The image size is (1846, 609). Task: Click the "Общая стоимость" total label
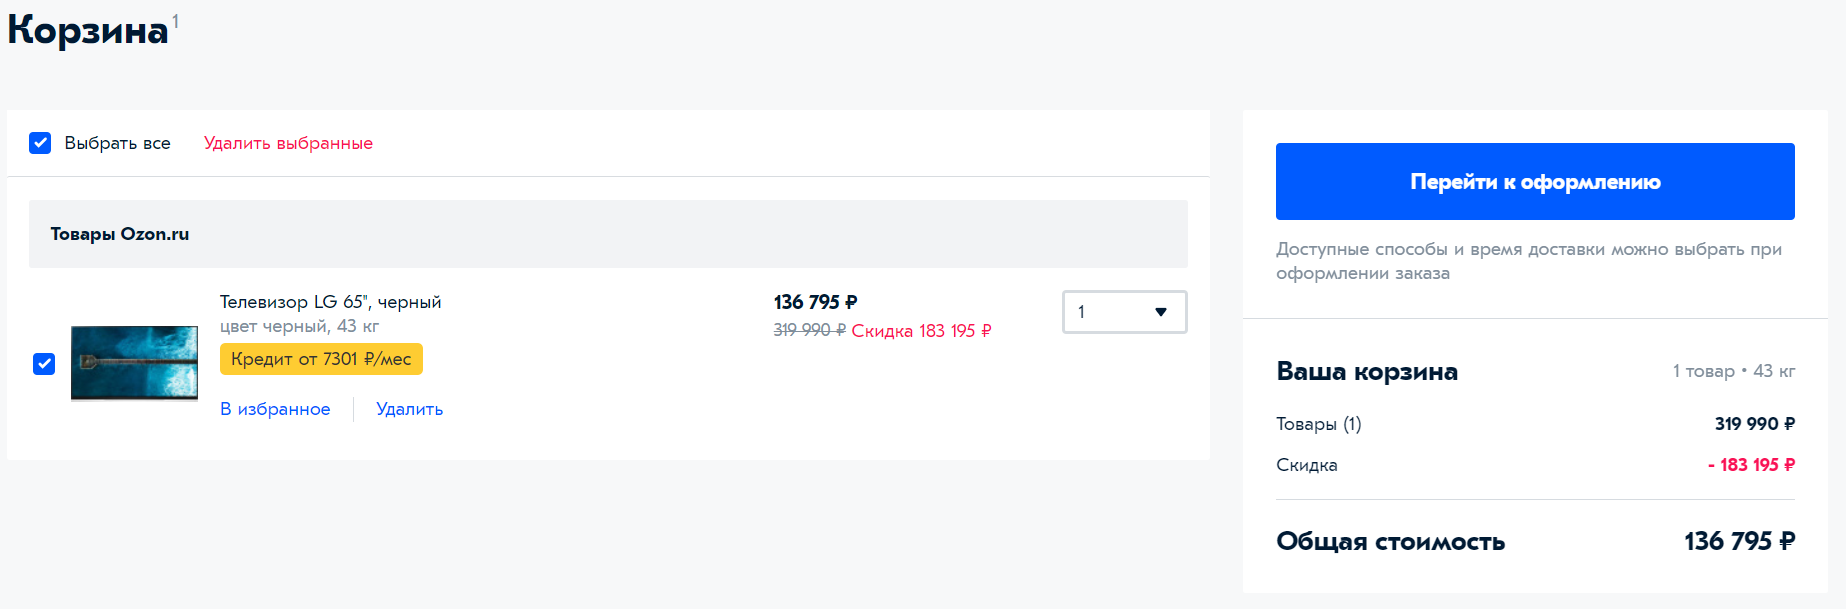click(1390, 542)
